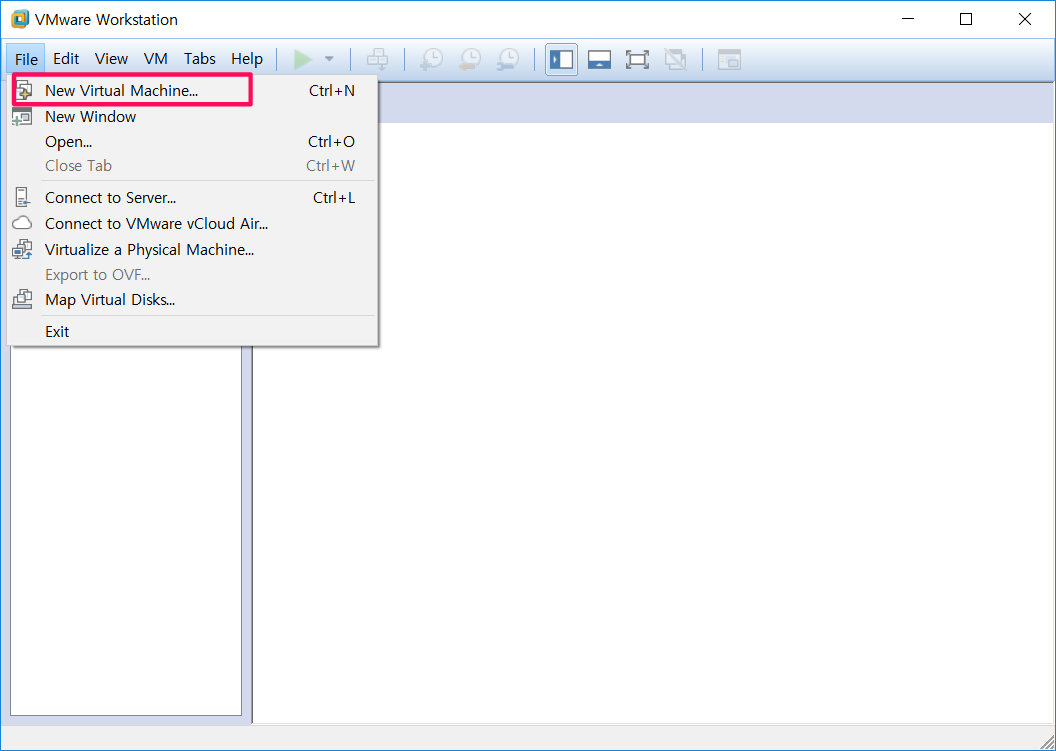Click the window resize grip corner
Viewport: 1056px width, 751px height.
(1047, 742)
